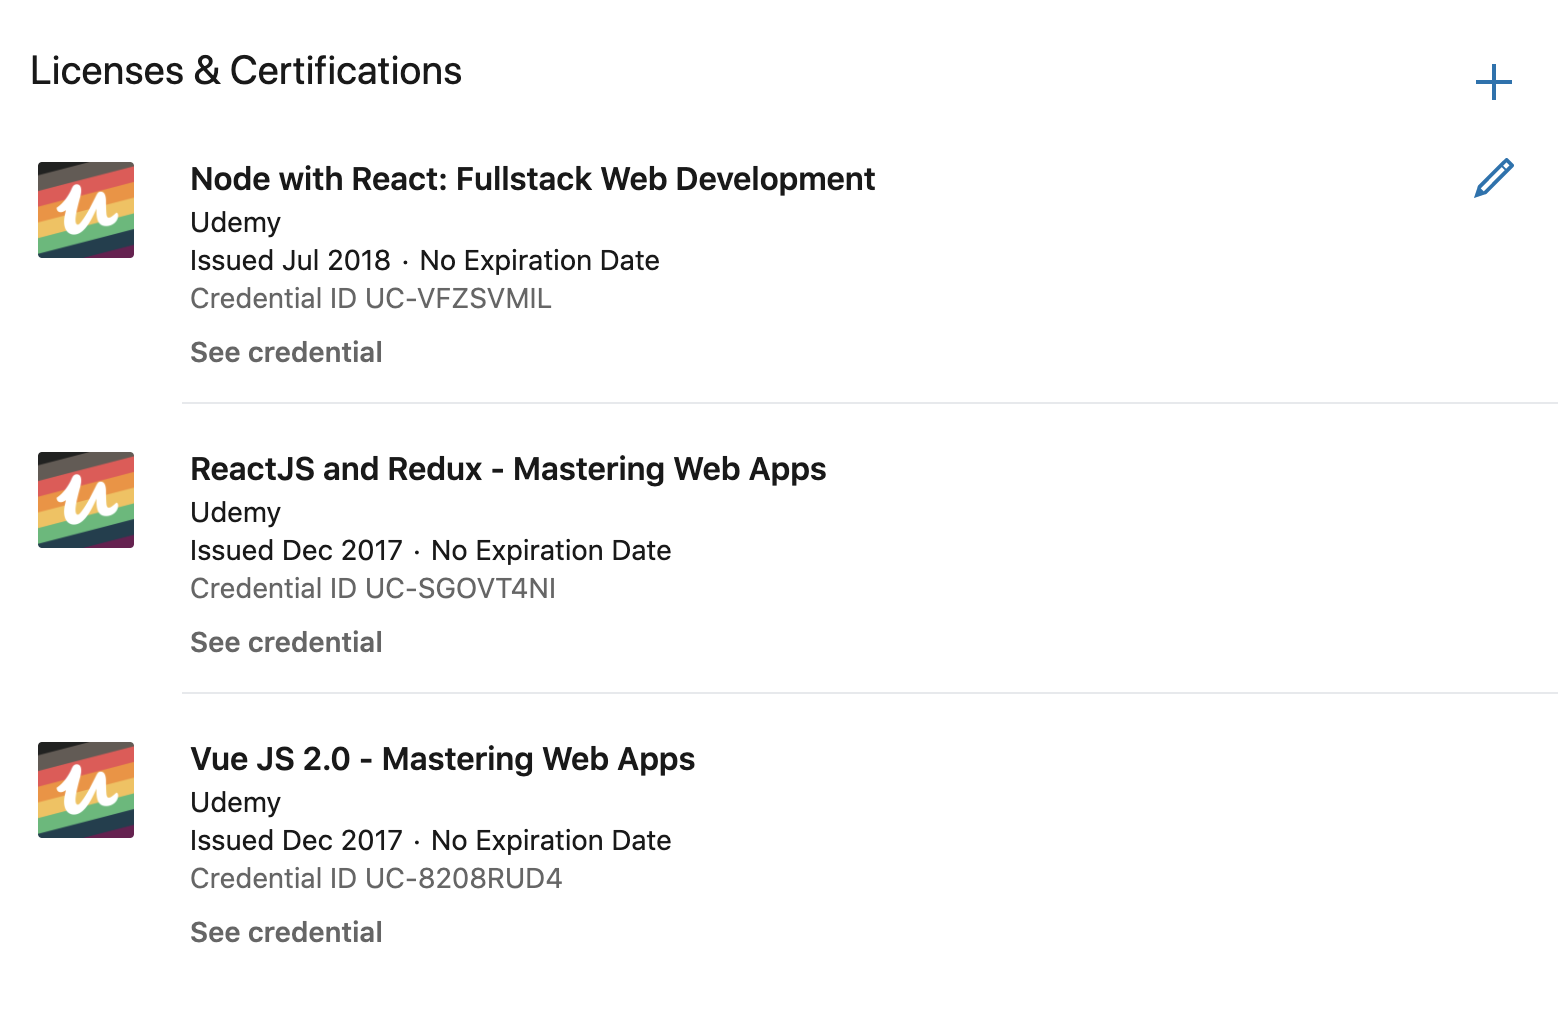
Task: Open the ReactJS and Redux - Mastering Web Apps title
Action: pos(508,469)
